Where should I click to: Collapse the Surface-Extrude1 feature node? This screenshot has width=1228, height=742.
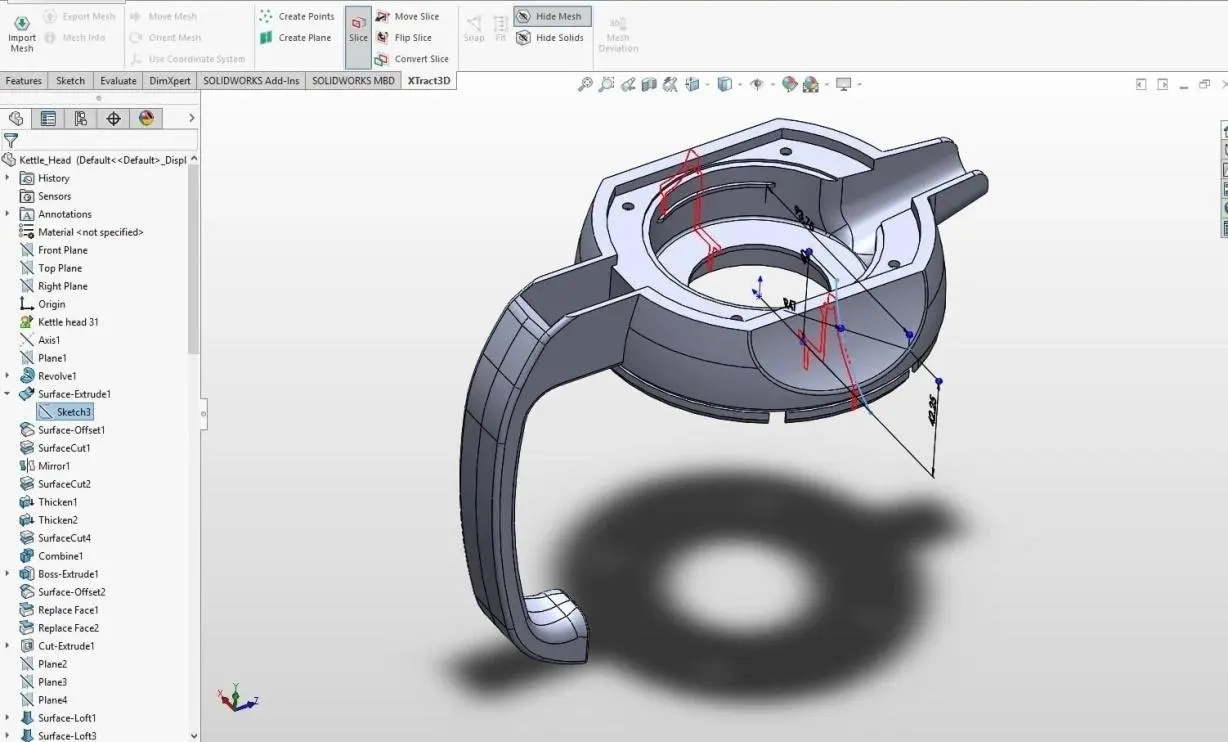tap(8, 394)
